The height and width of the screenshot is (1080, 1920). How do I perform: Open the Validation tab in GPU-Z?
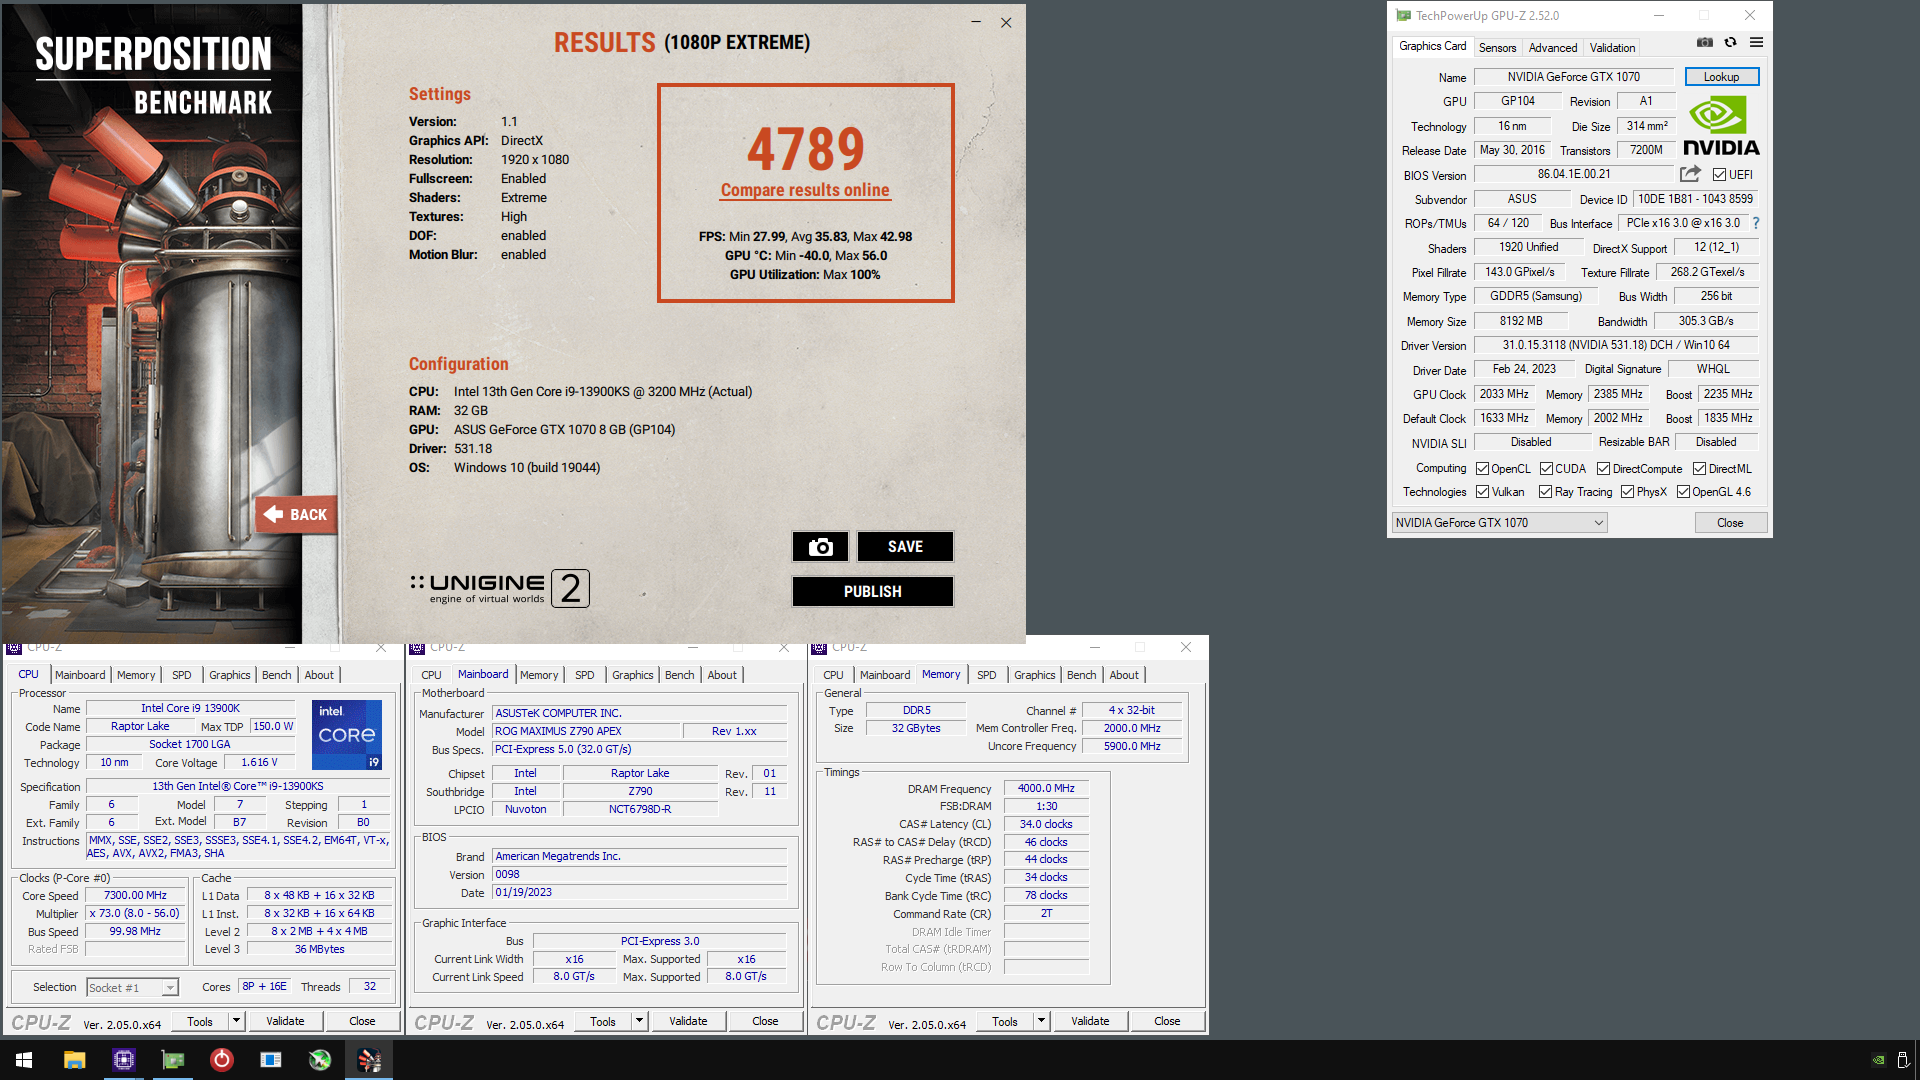tap(1612, 48)
